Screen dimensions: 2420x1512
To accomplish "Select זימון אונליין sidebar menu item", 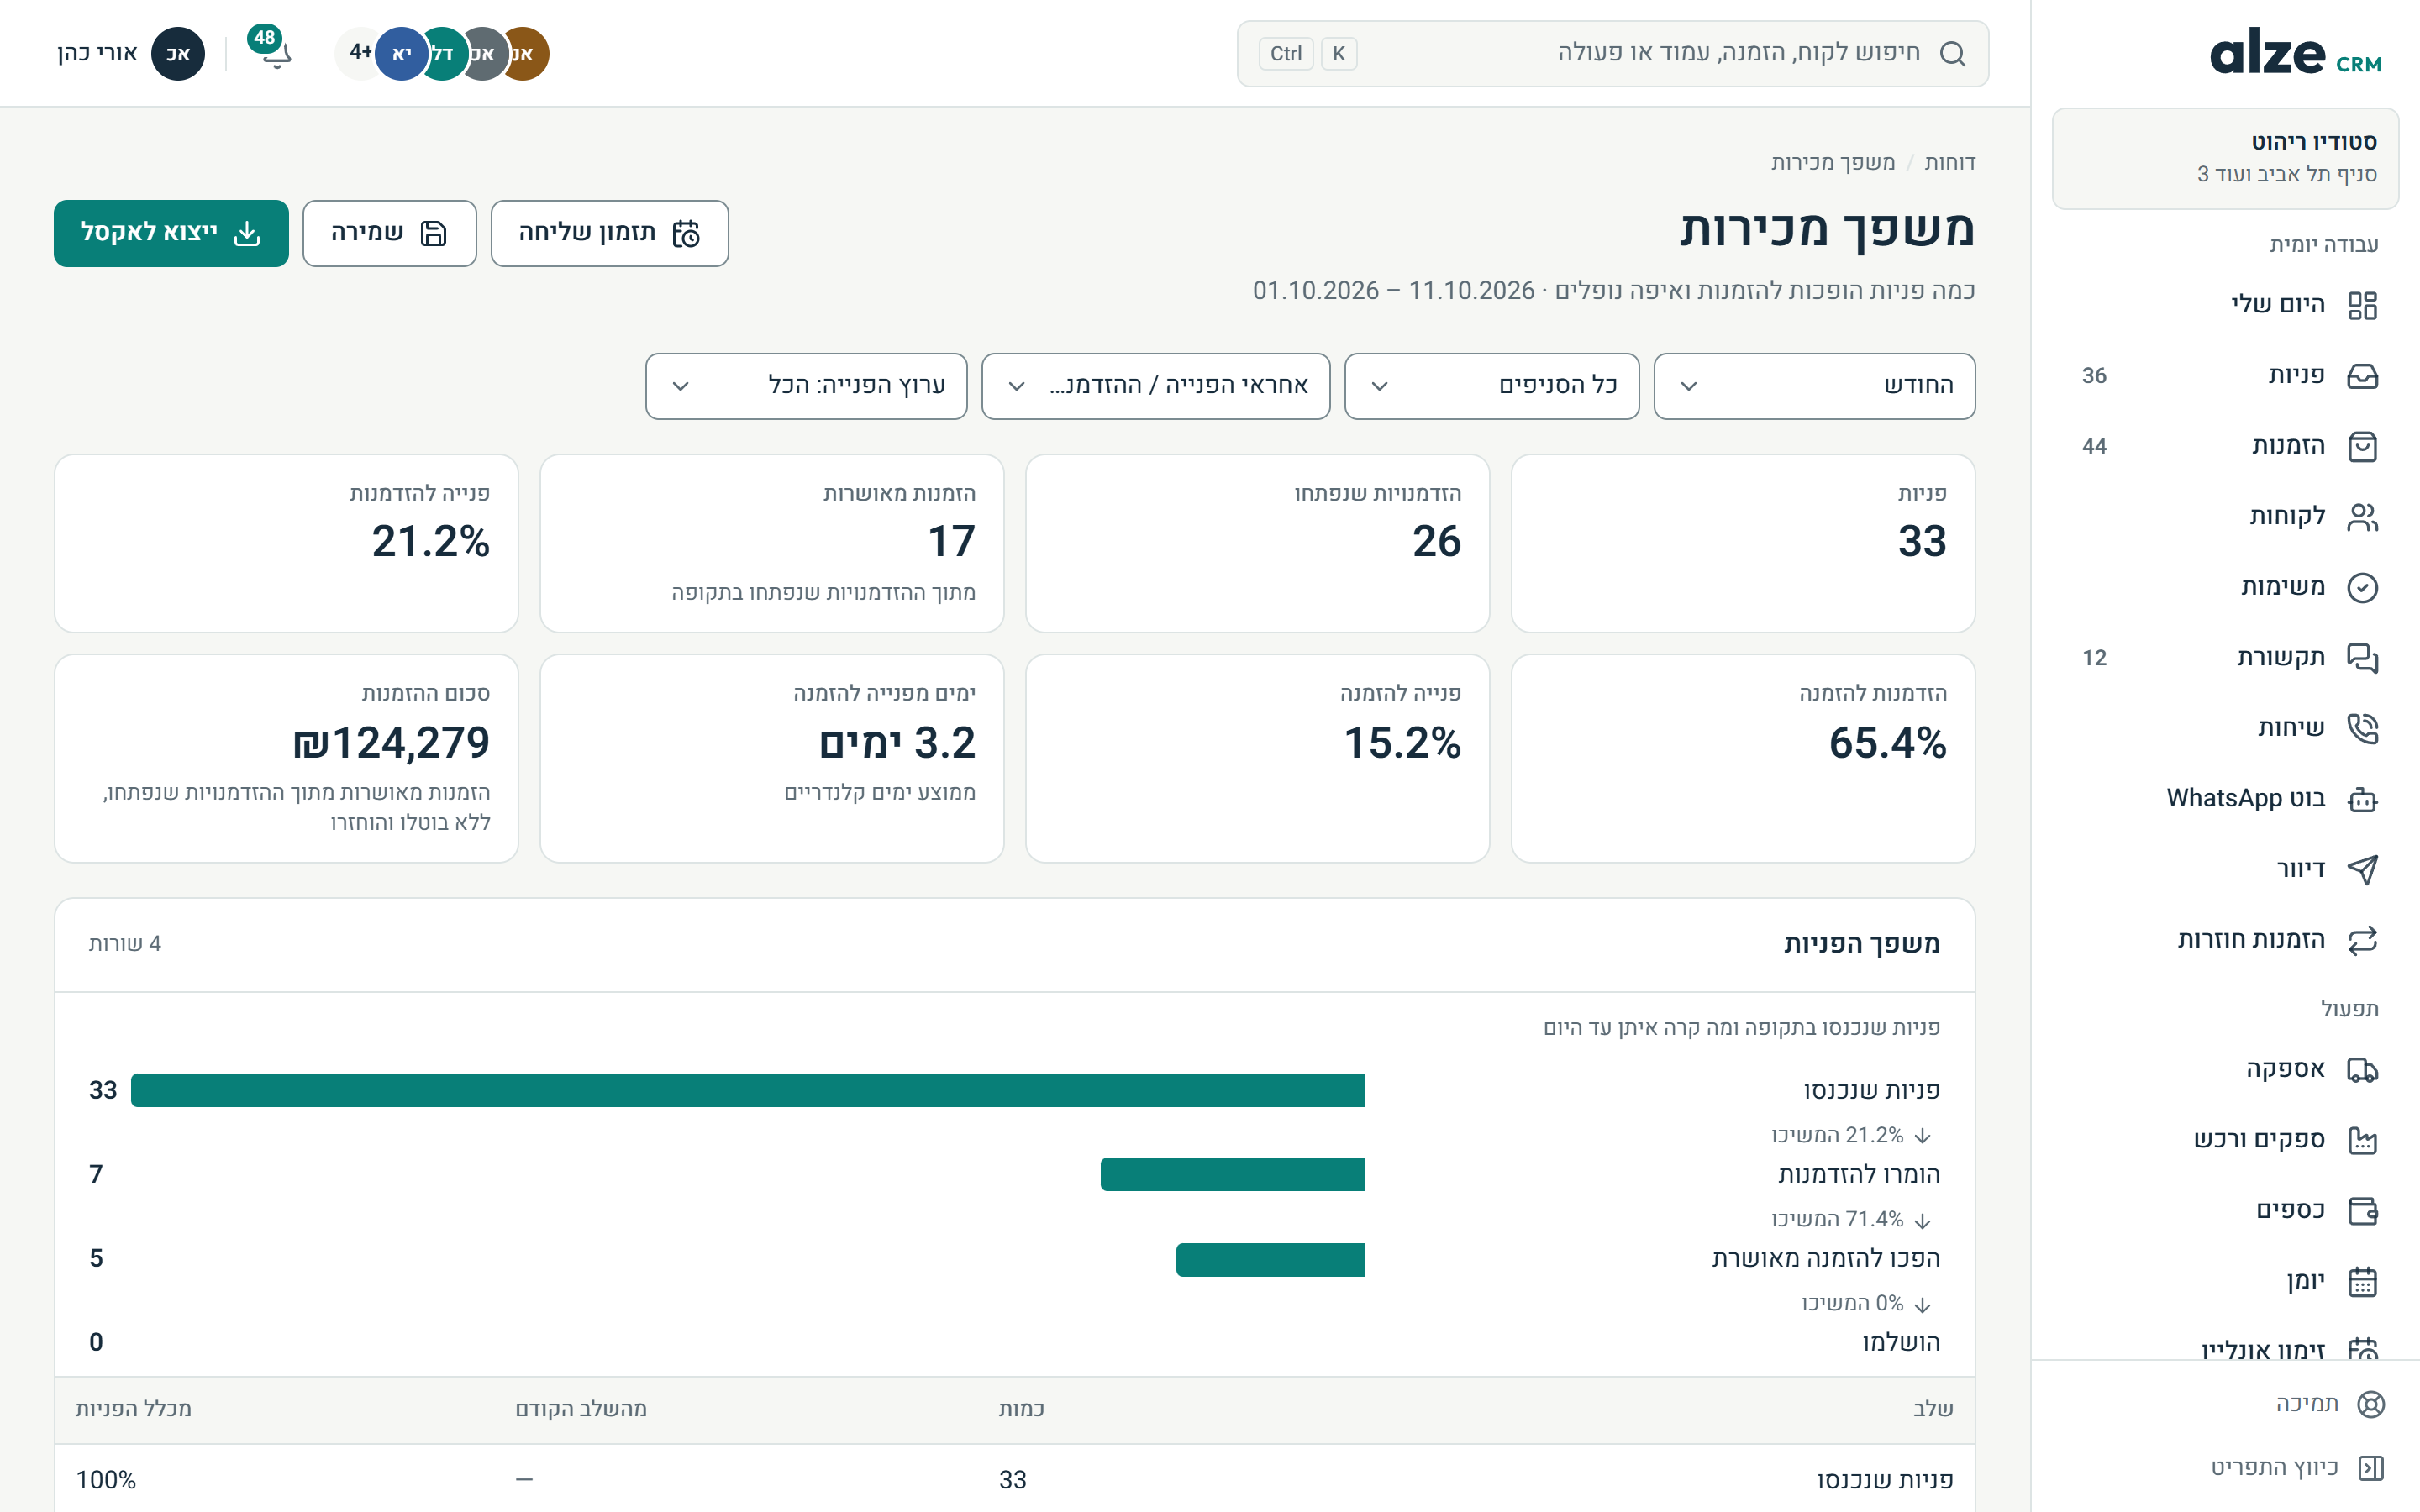I will click(2225, 1347).
